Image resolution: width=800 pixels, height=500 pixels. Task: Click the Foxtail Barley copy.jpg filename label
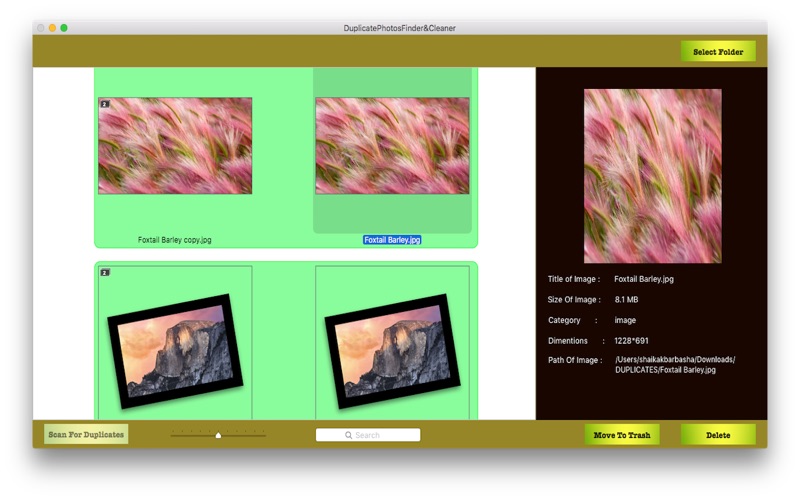[x=174, y=240]
